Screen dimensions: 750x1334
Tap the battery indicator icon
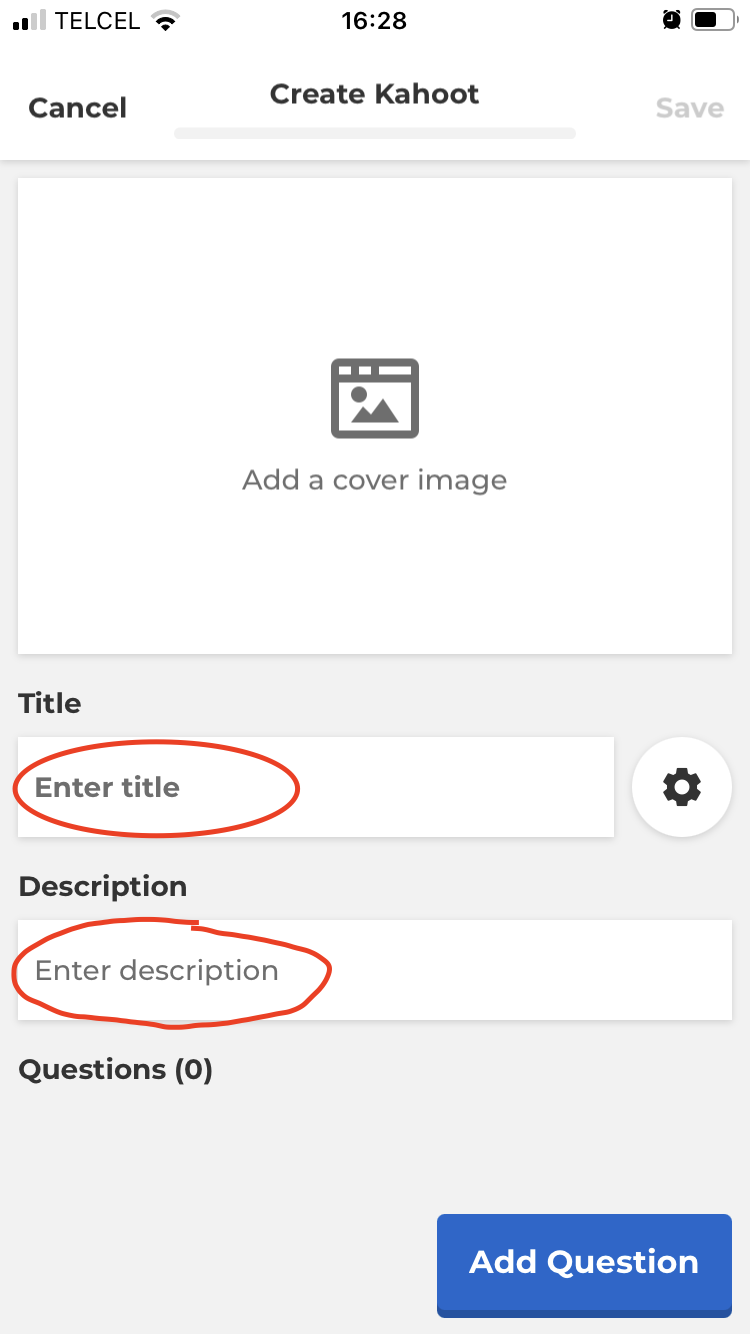coord(713,20)
